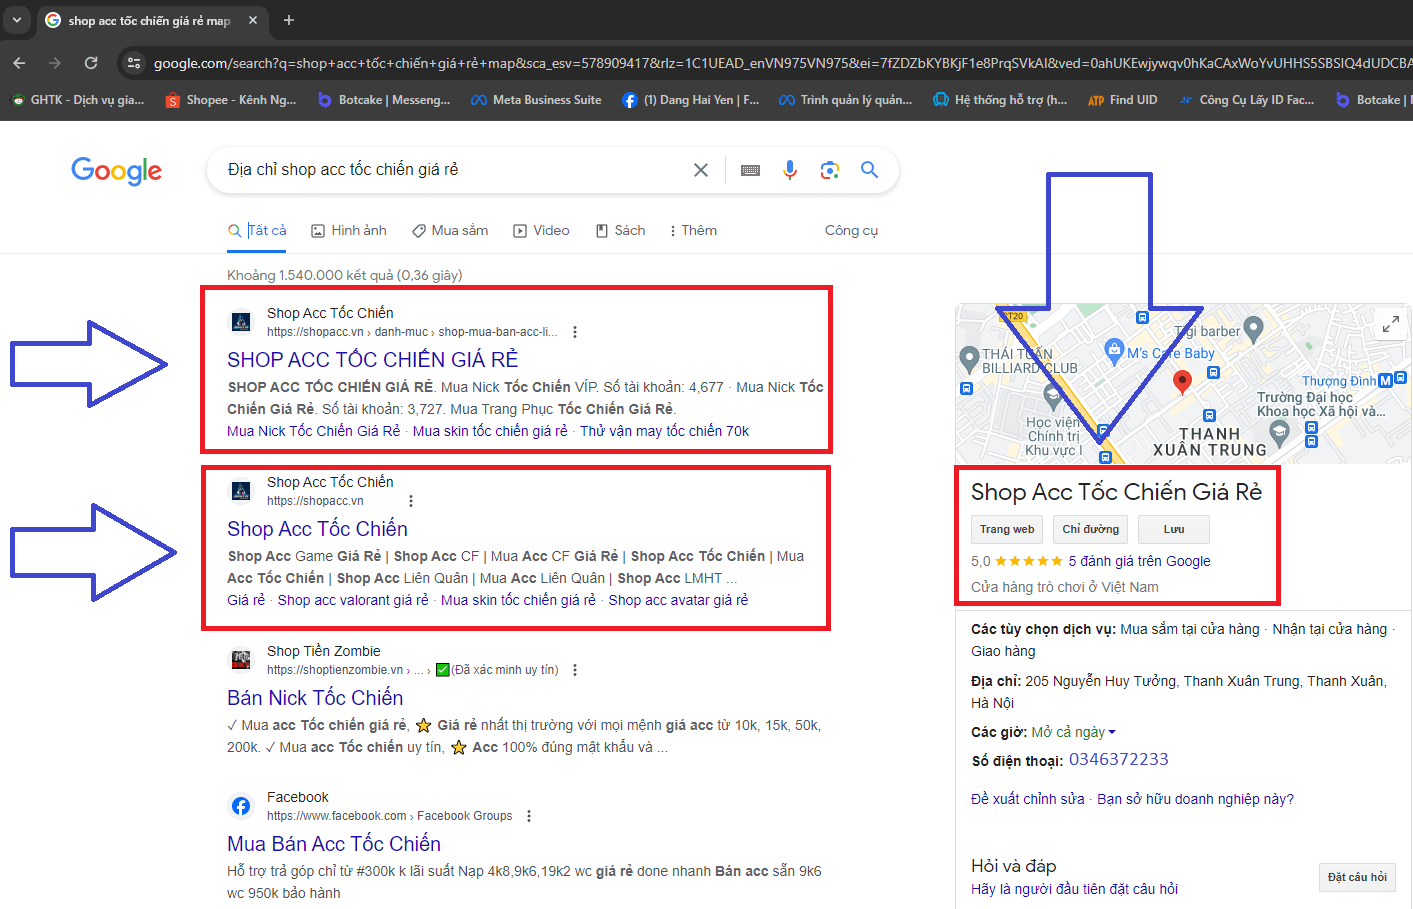
Task: Open Thử vận may tốc chiến 70k sitelink
Action: click(x=664, y=431)
